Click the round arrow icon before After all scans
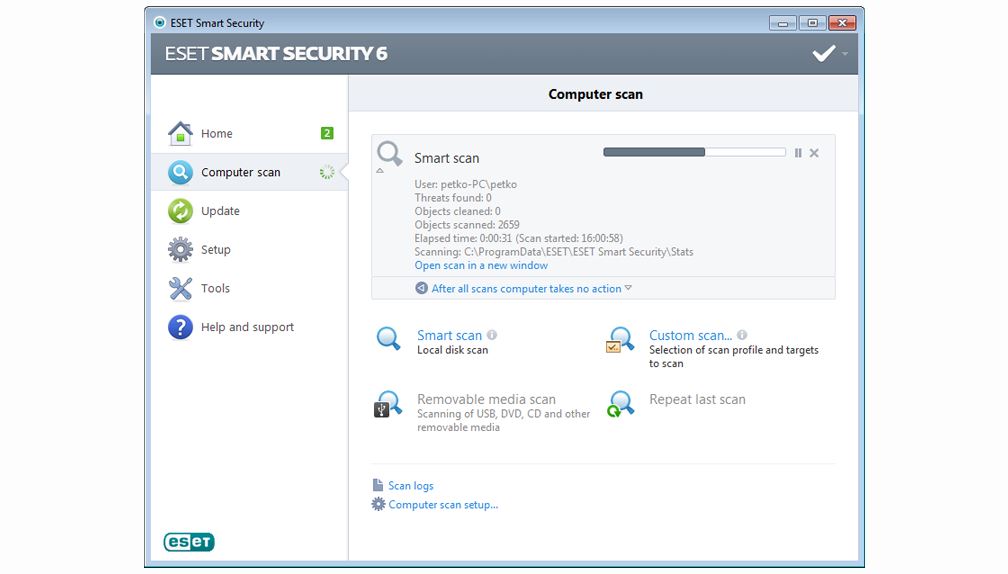The height and width of the screenshot is (574, 1008). [x=421, y=288]
